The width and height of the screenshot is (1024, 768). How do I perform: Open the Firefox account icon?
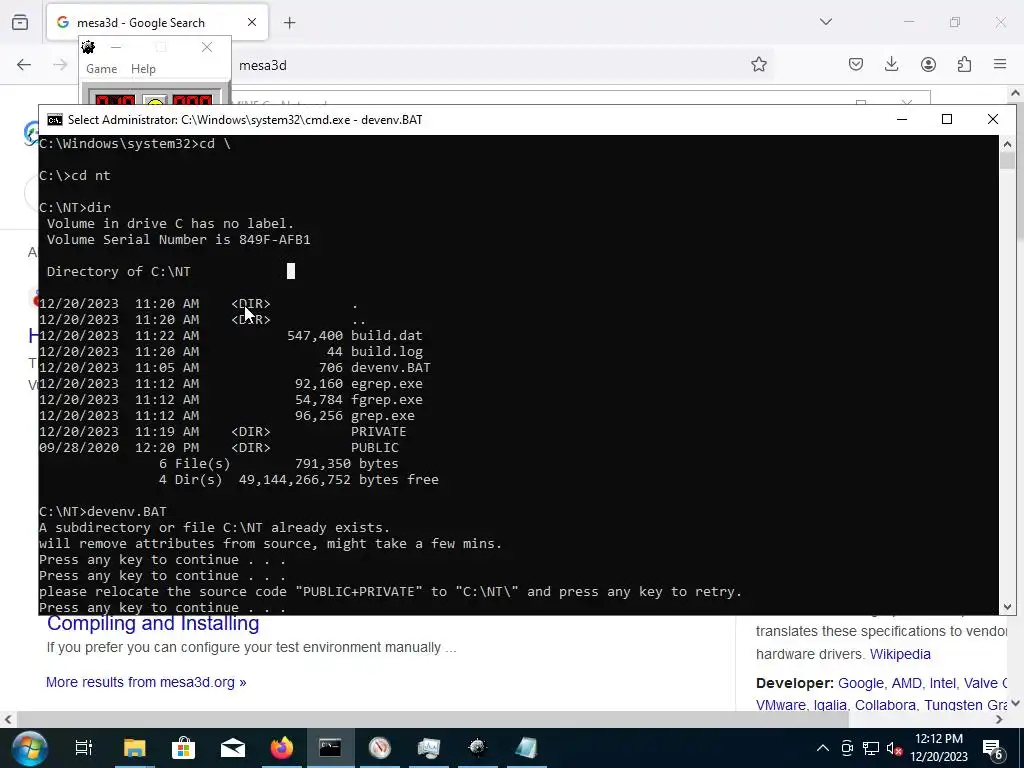(928, 64)
